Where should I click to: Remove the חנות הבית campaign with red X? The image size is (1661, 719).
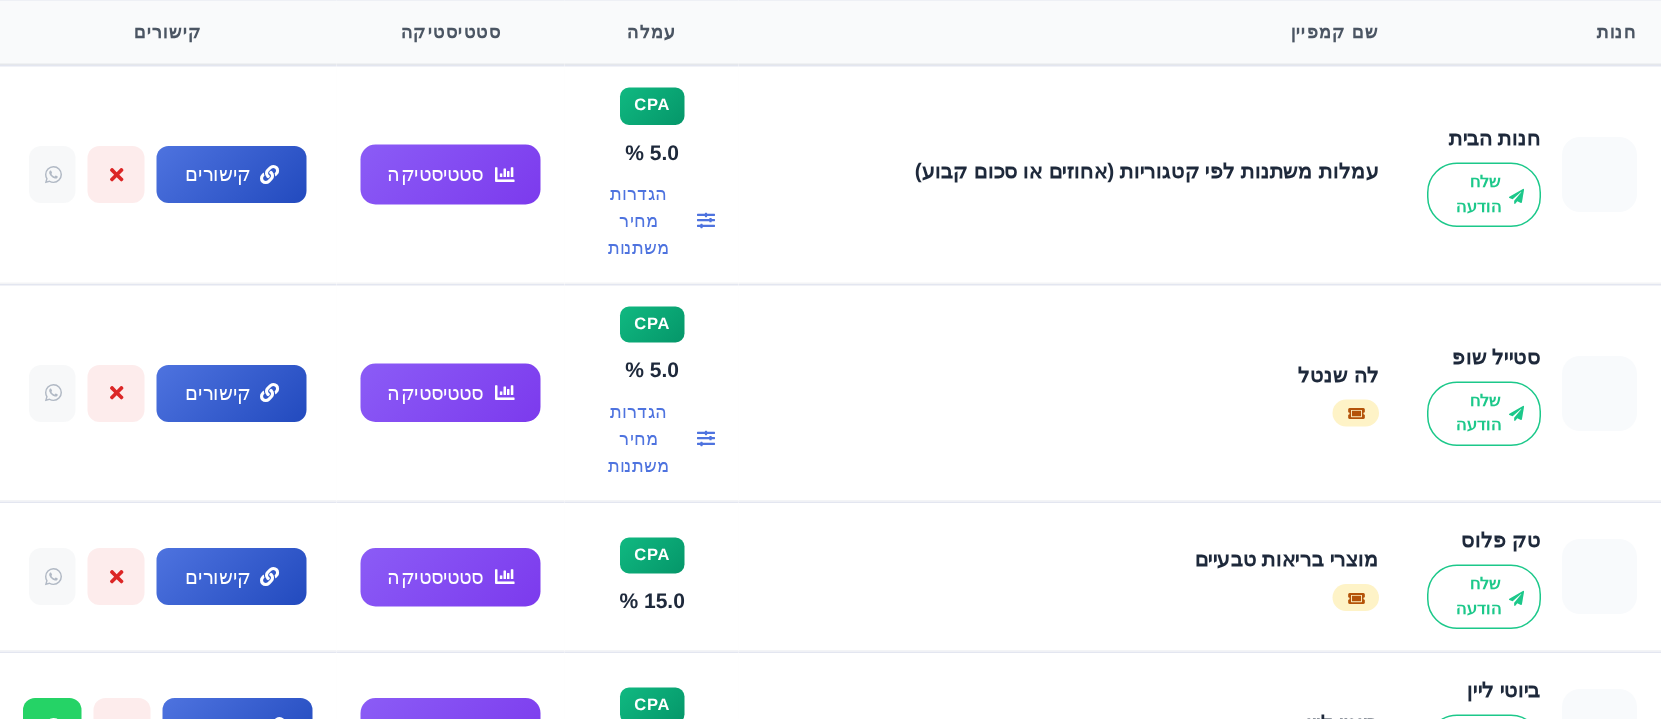[116, 175]
